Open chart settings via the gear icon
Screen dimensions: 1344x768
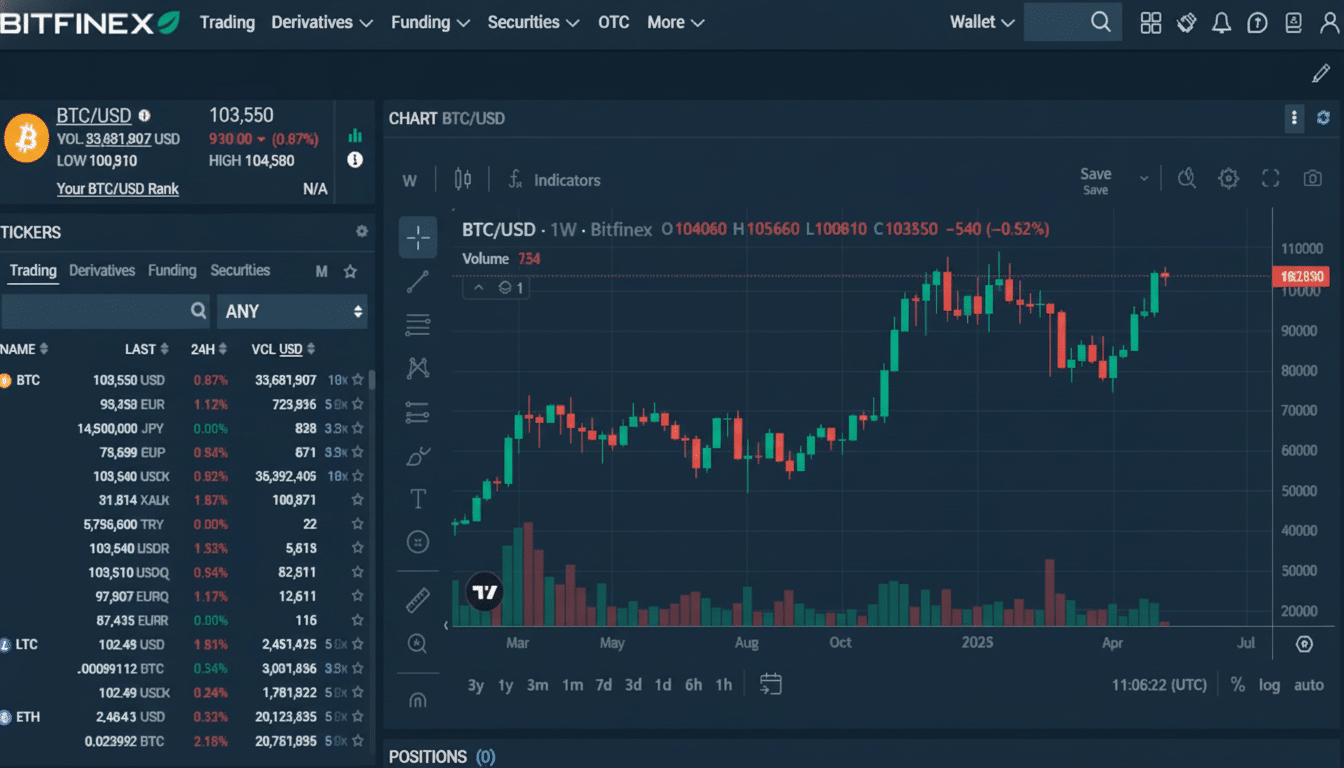pyautogui.click(x=1228, y=178)
